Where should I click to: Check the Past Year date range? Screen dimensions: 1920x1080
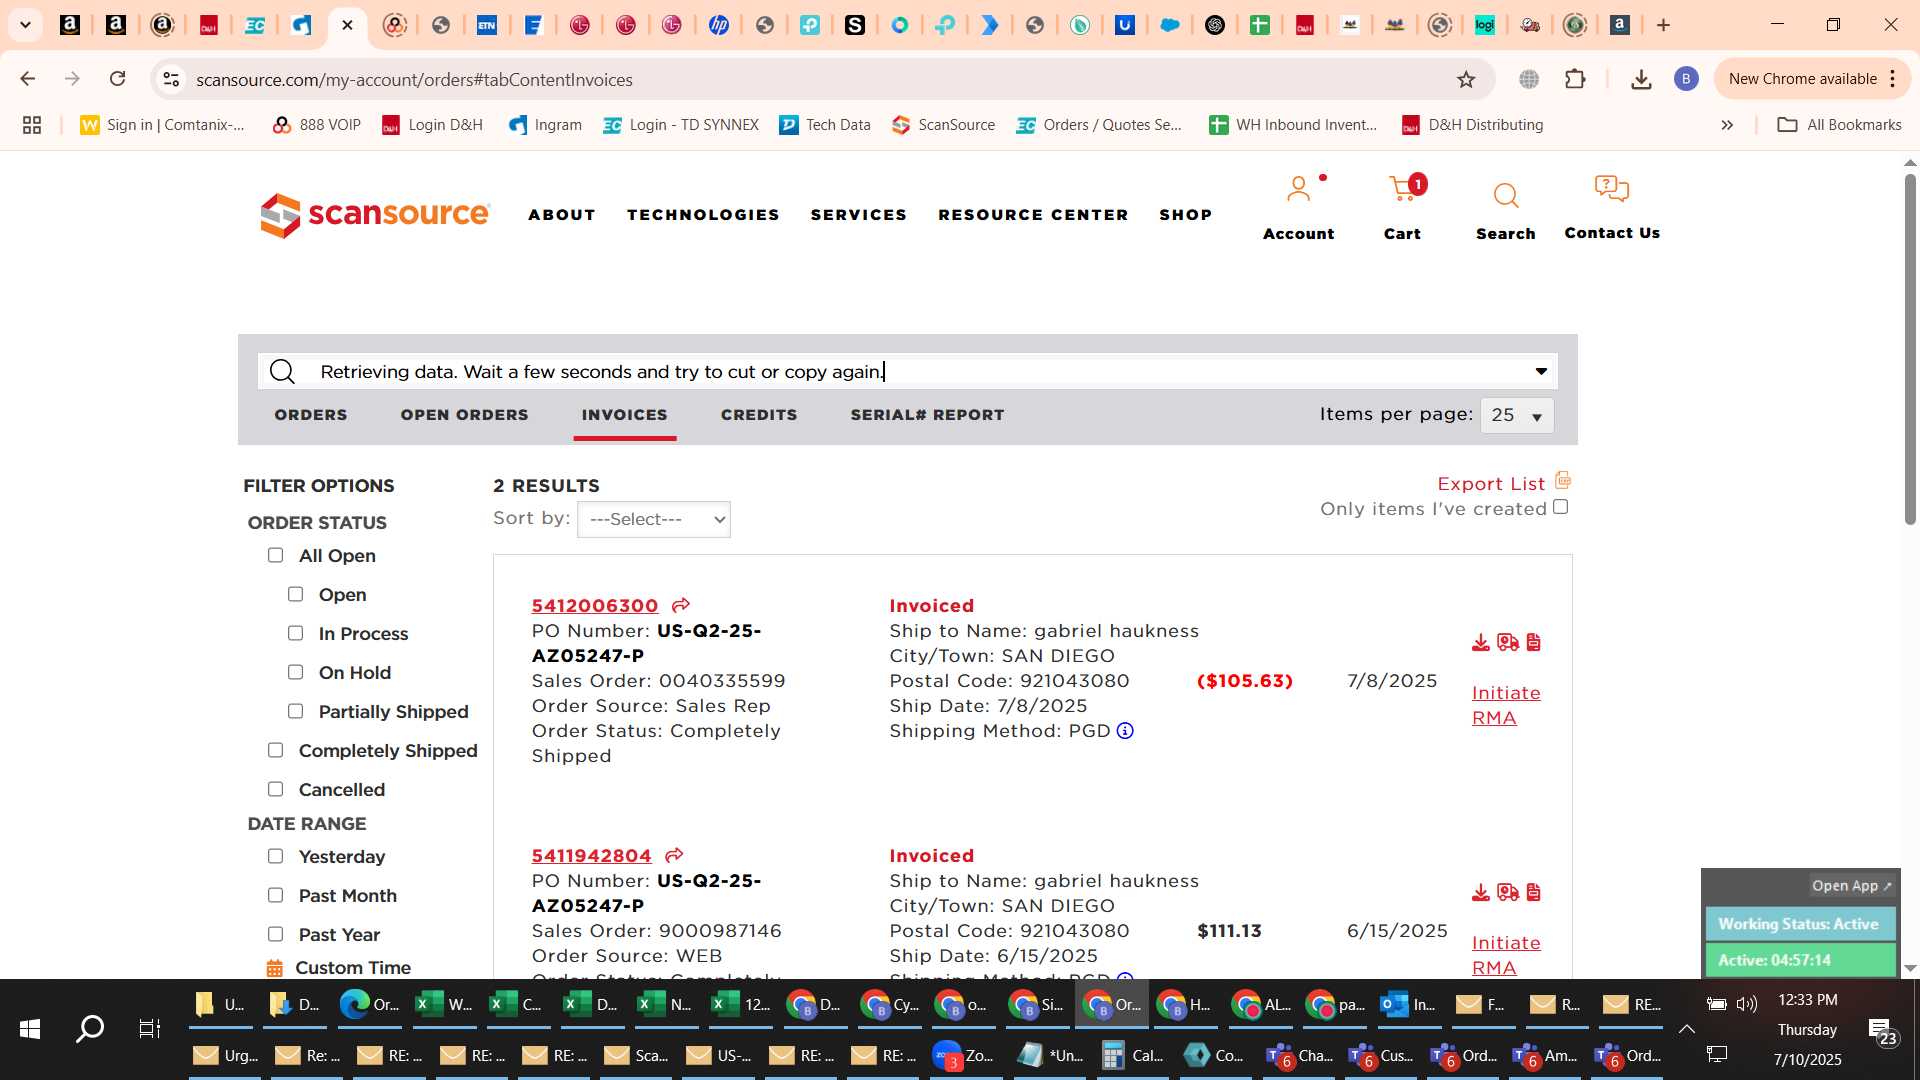coord(275,934)
